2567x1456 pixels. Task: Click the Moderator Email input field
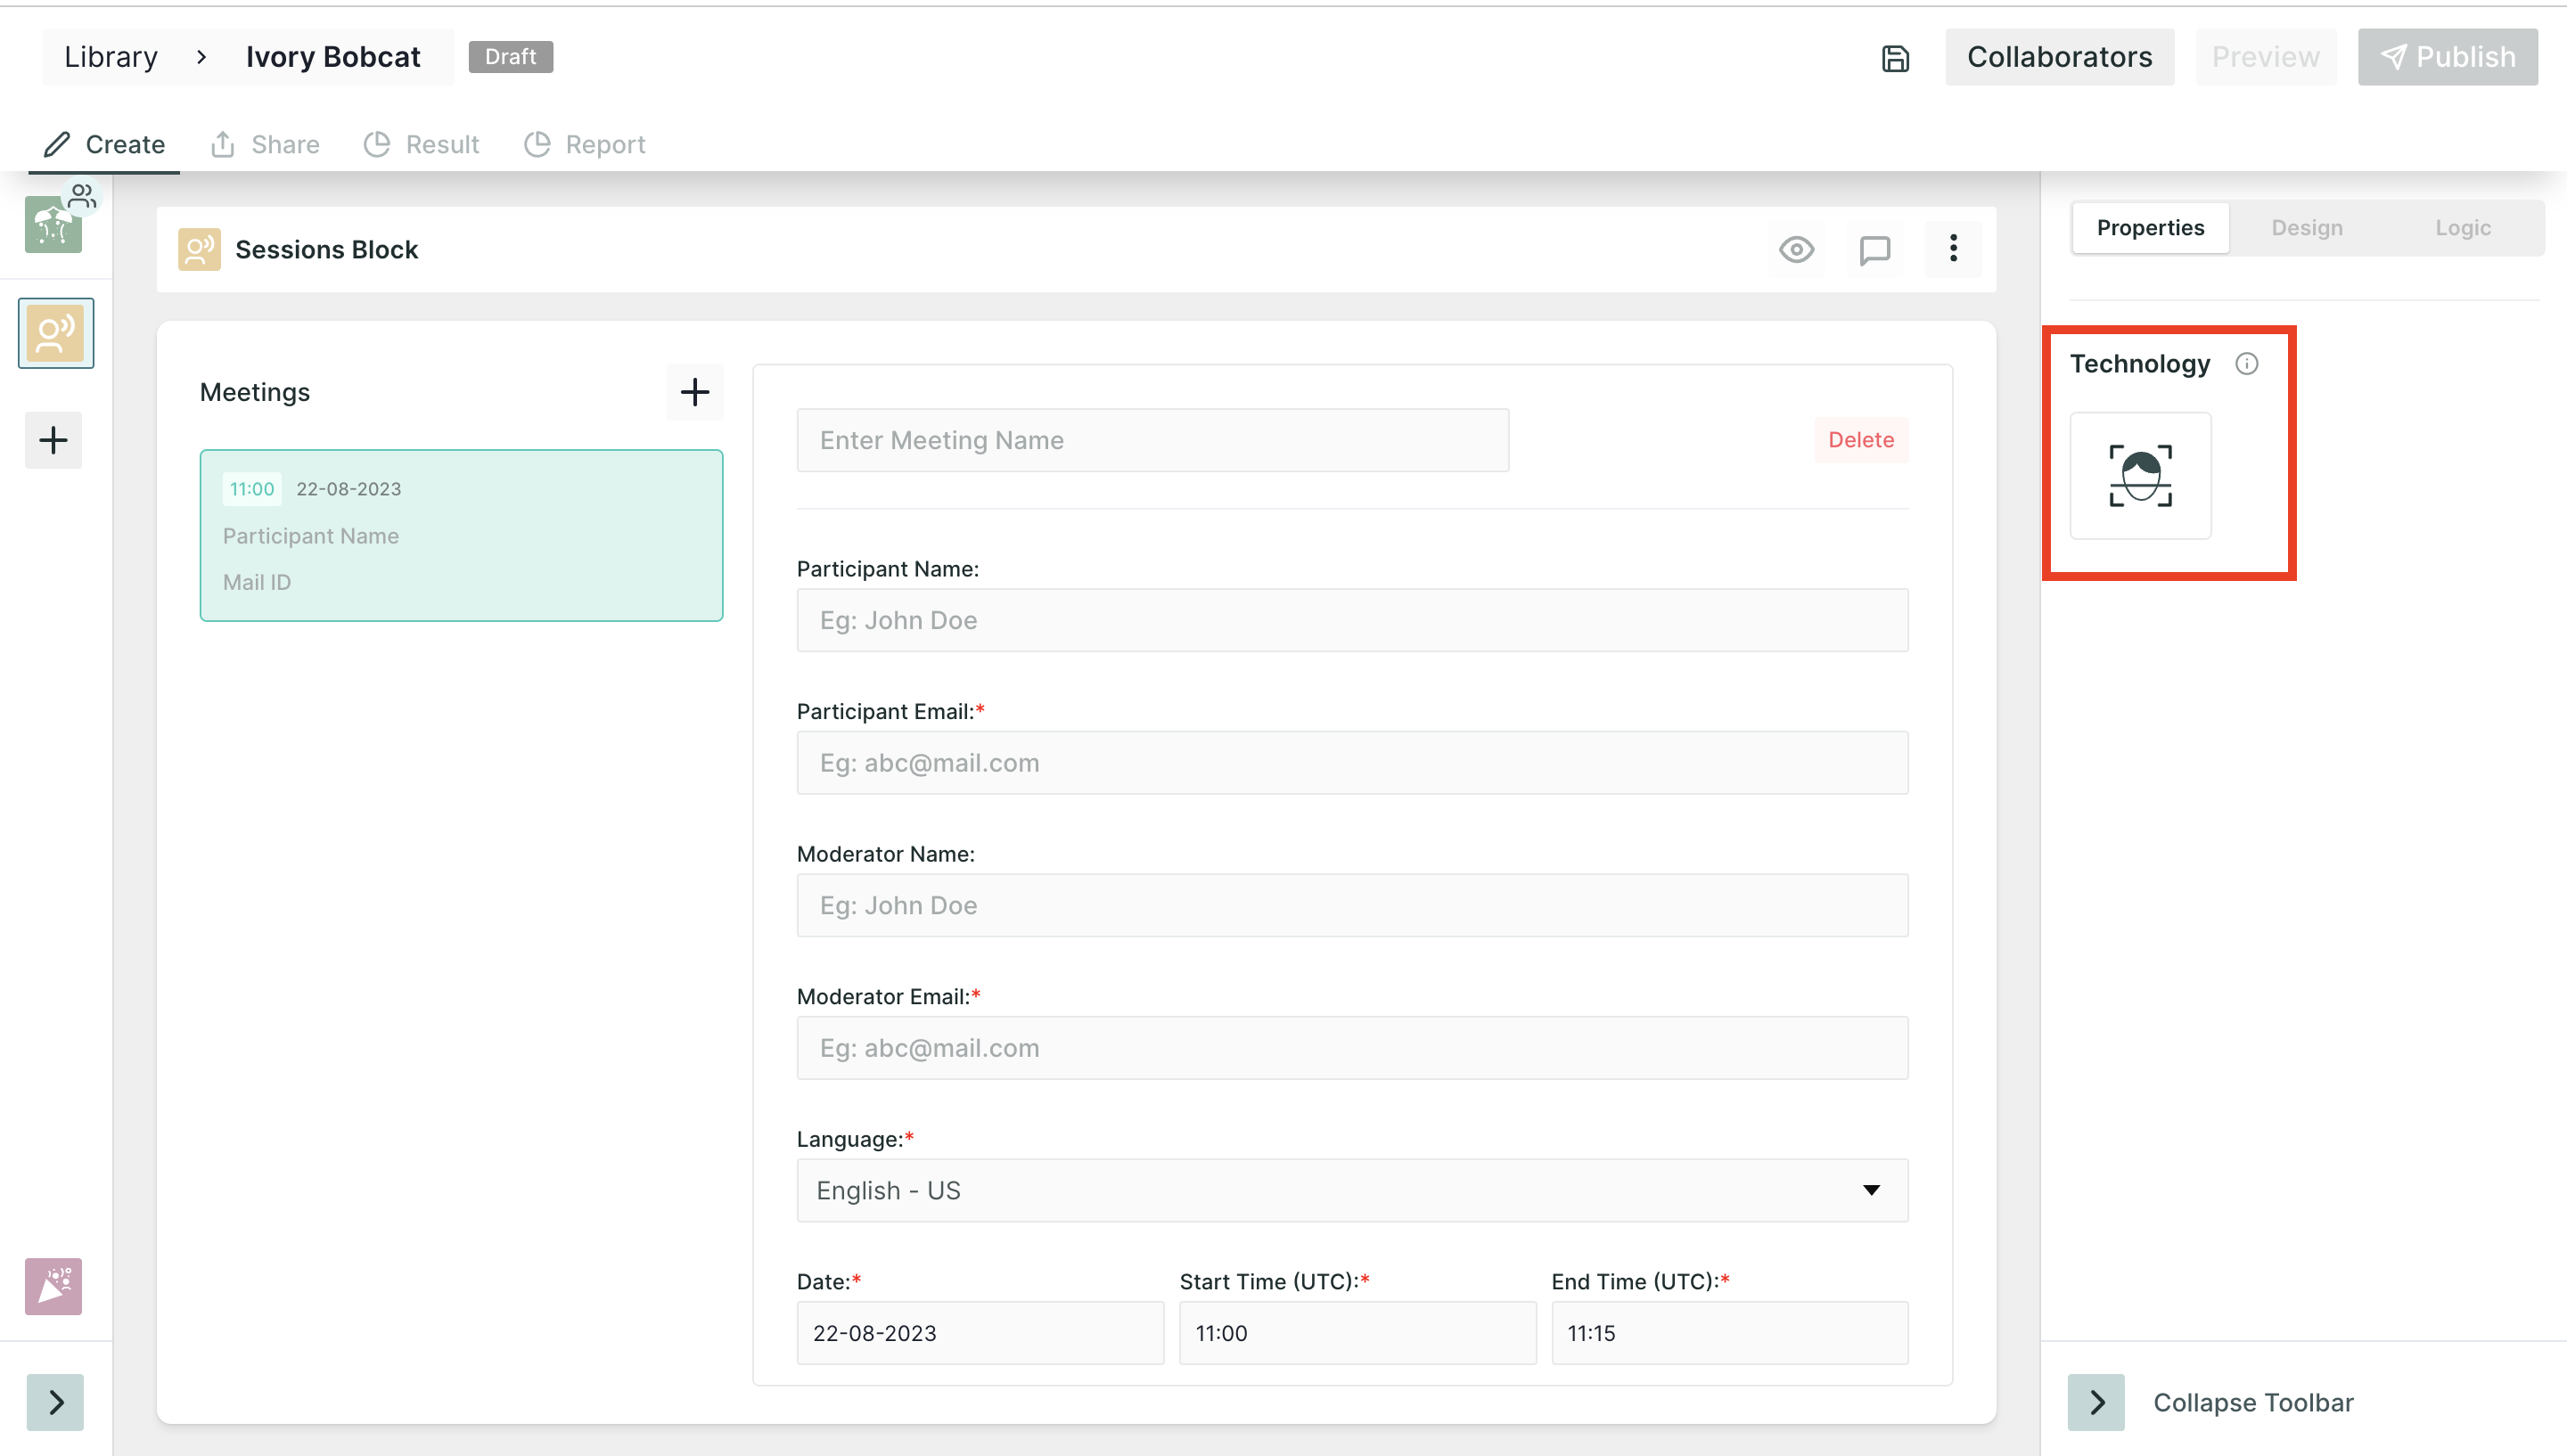1352,1048
